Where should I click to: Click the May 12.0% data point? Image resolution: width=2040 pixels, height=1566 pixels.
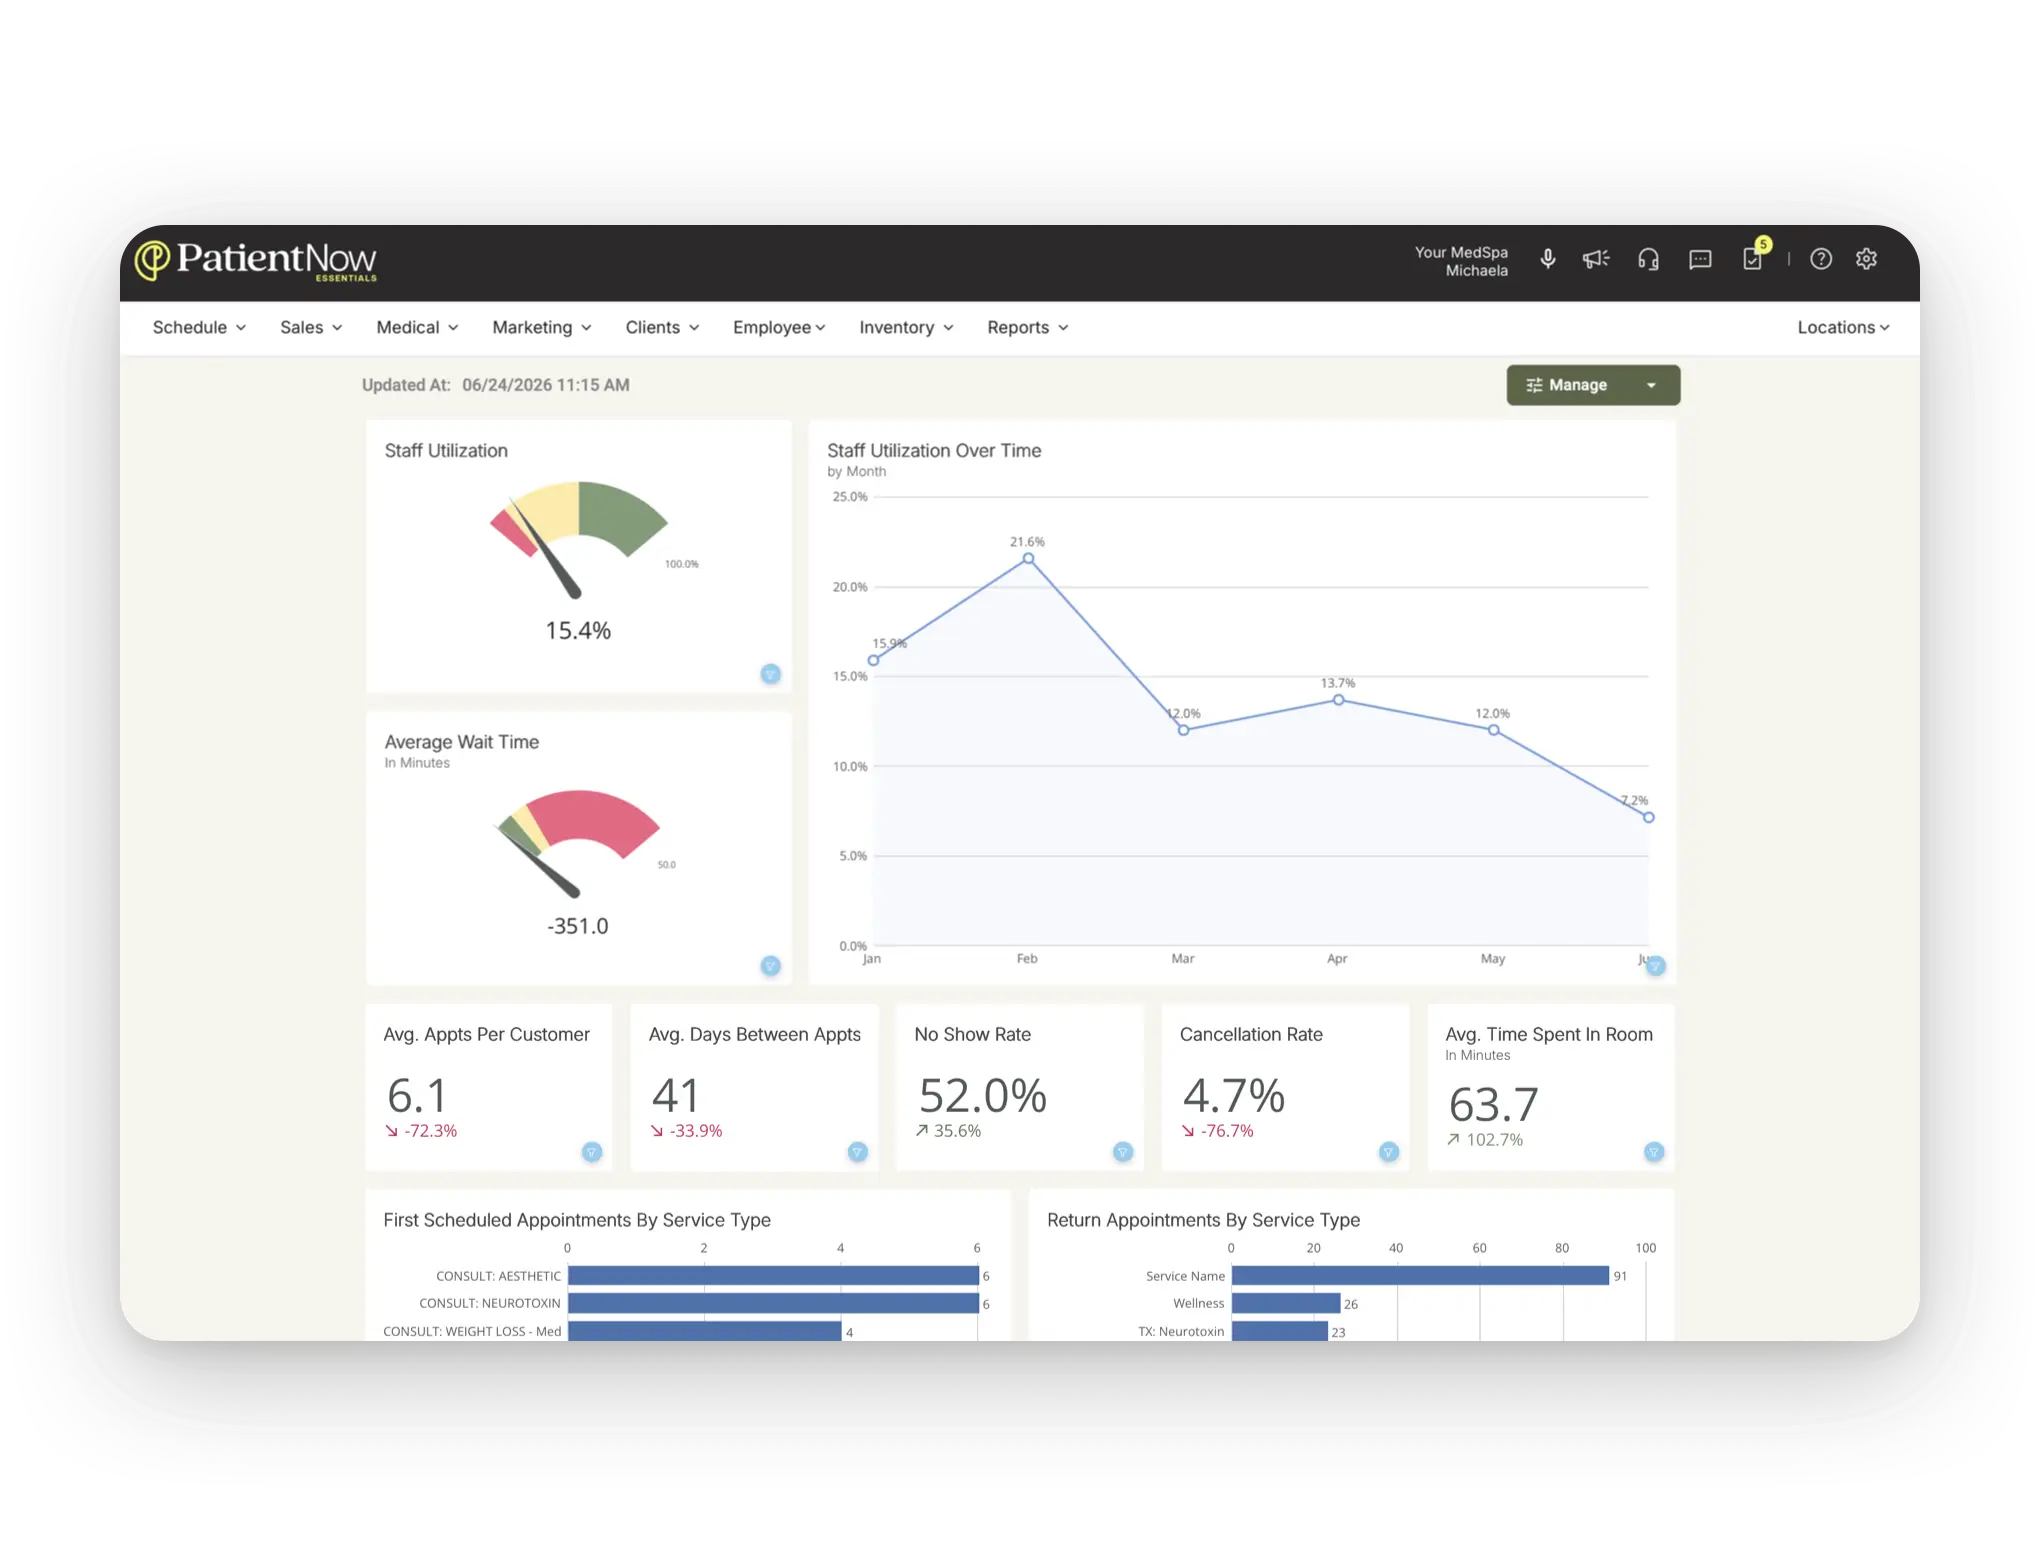(x=1493, y=731)
